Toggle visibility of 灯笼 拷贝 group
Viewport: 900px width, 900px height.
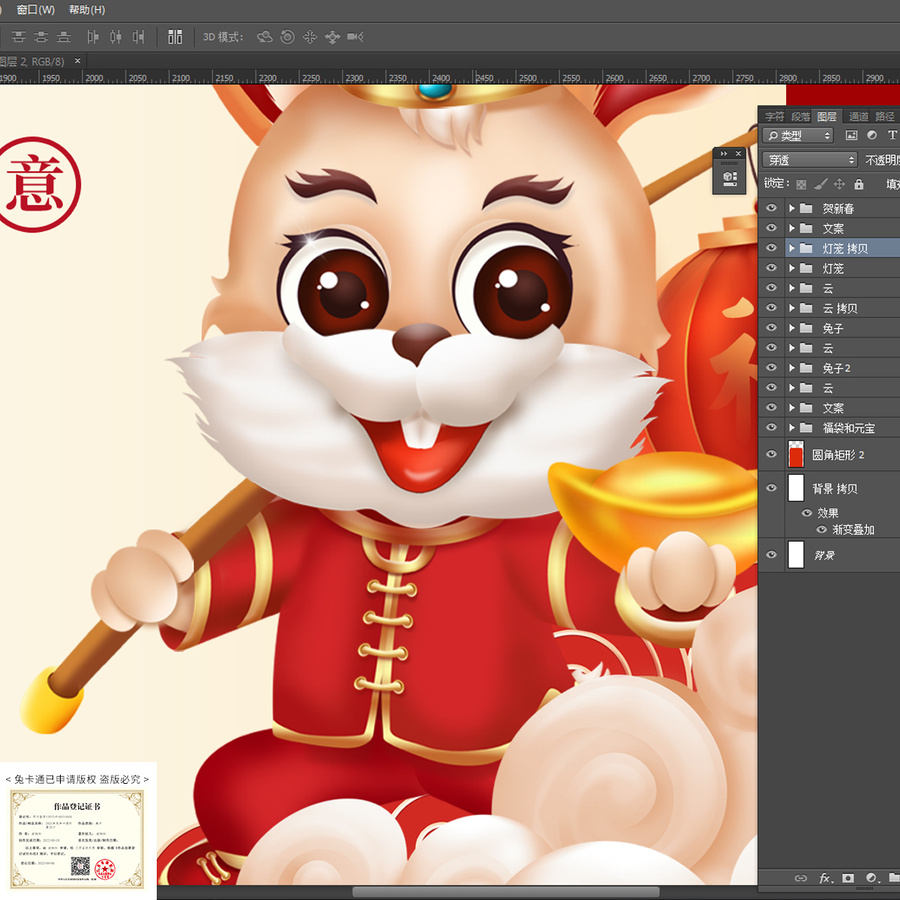click(x=771, y=248)
